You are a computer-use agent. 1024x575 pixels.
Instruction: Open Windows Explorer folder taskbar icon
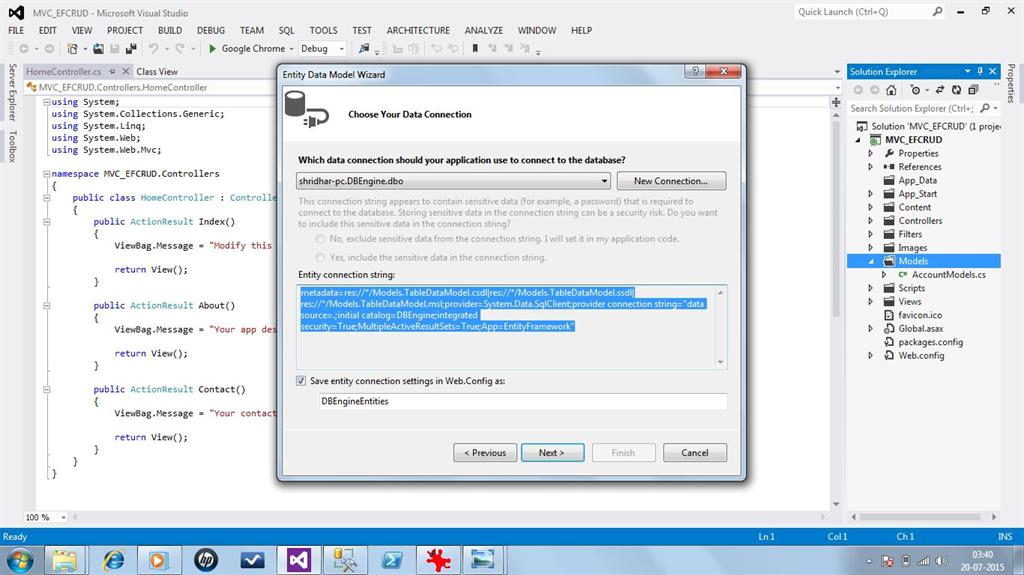pos(64,560)
